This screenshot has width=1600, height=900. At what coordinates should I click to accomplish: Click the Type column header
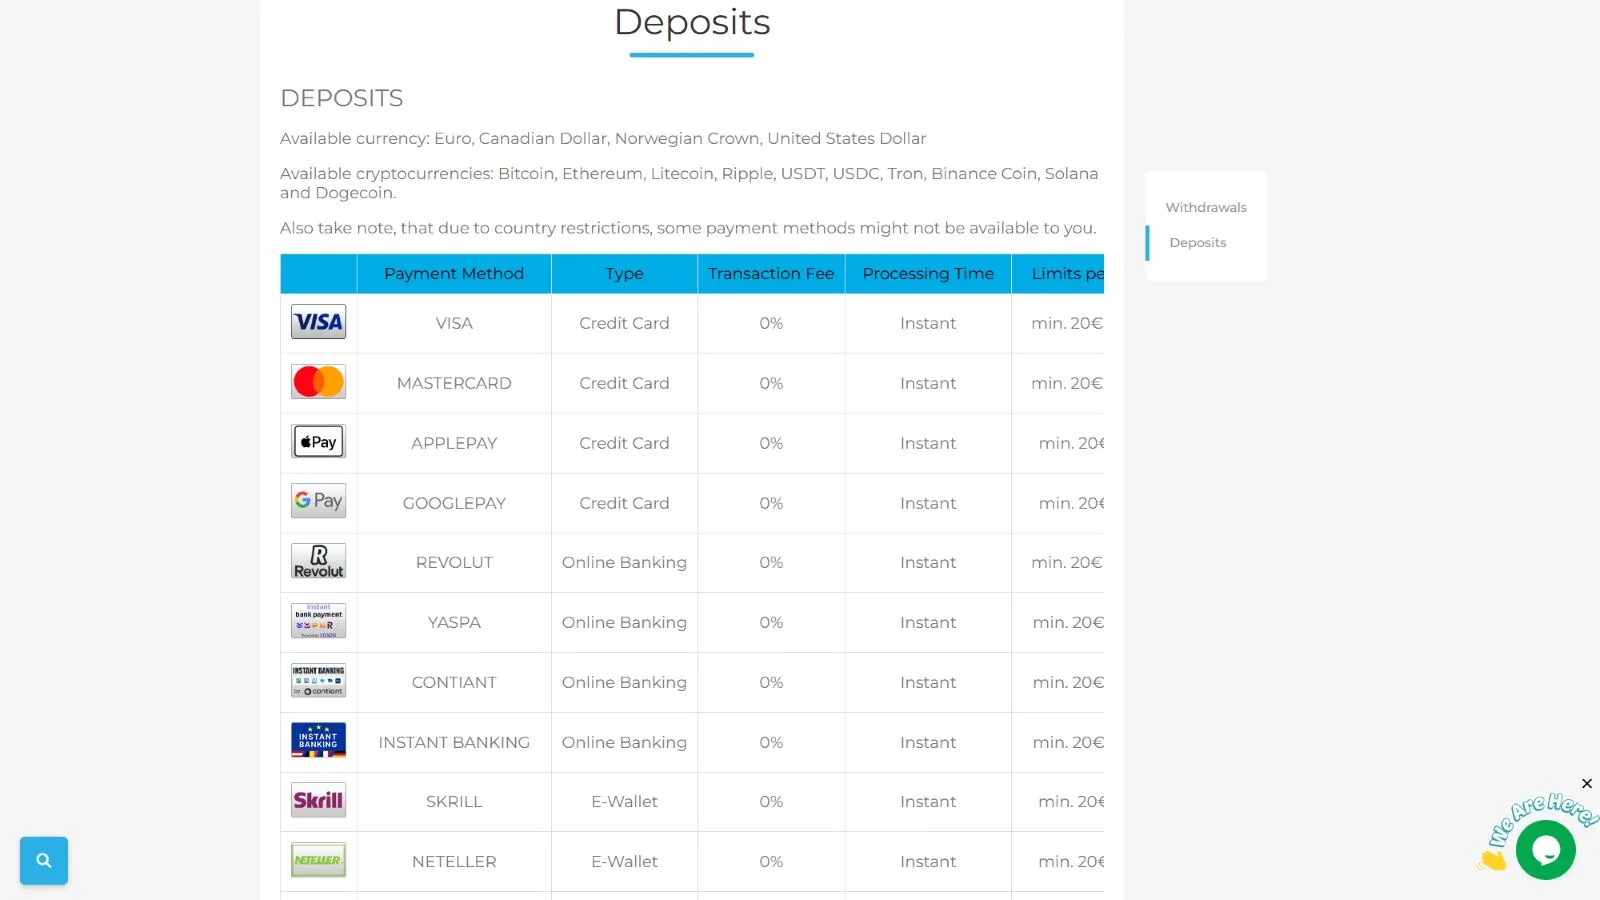point(624,273)
